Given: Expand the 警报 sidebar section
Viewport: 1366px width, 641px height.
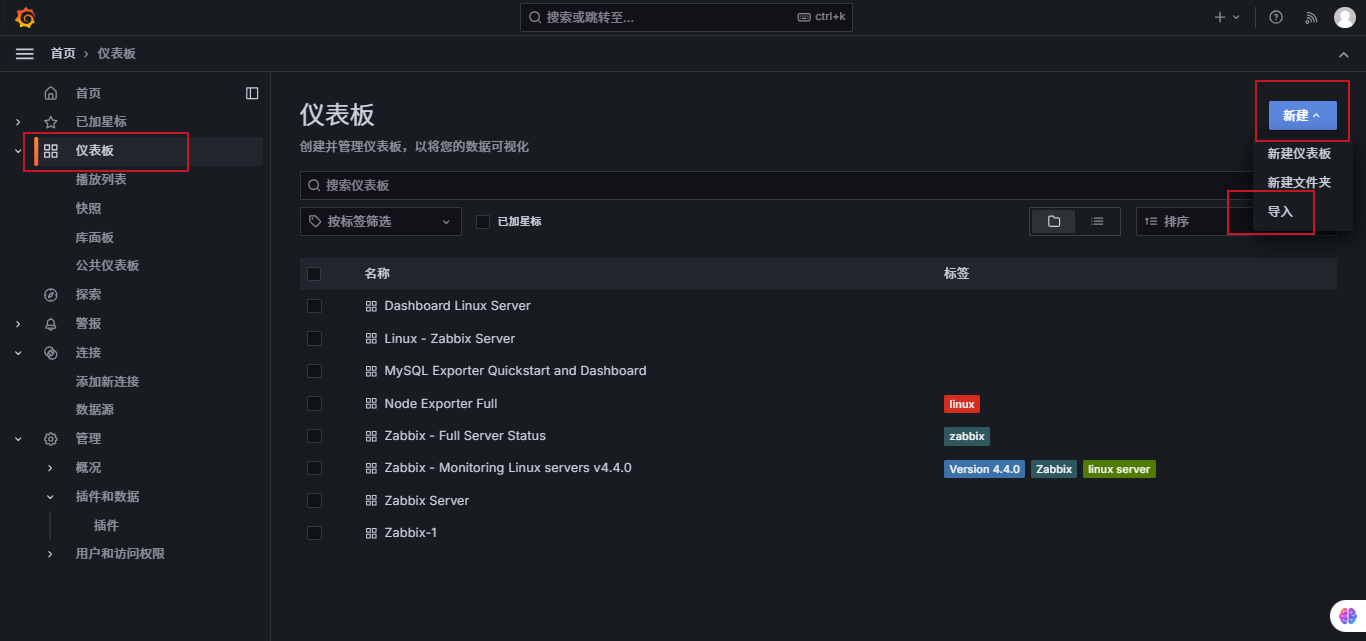Looking at the screenshot, I should point(18,324).
